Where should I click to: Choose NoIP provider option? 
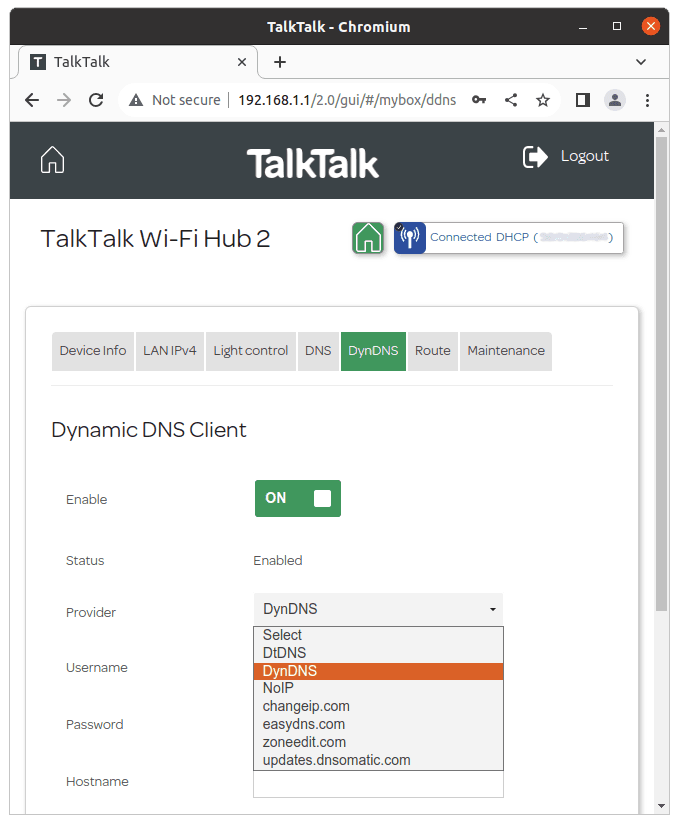pos(378,688)
